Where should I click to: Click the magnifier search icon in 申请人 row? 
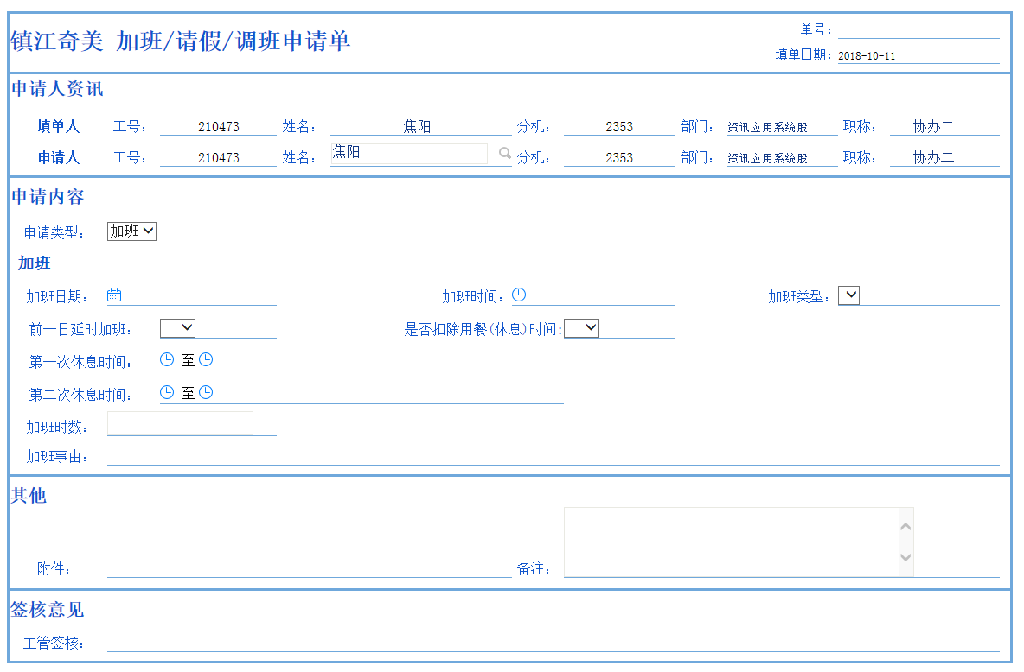coord(505,153)
